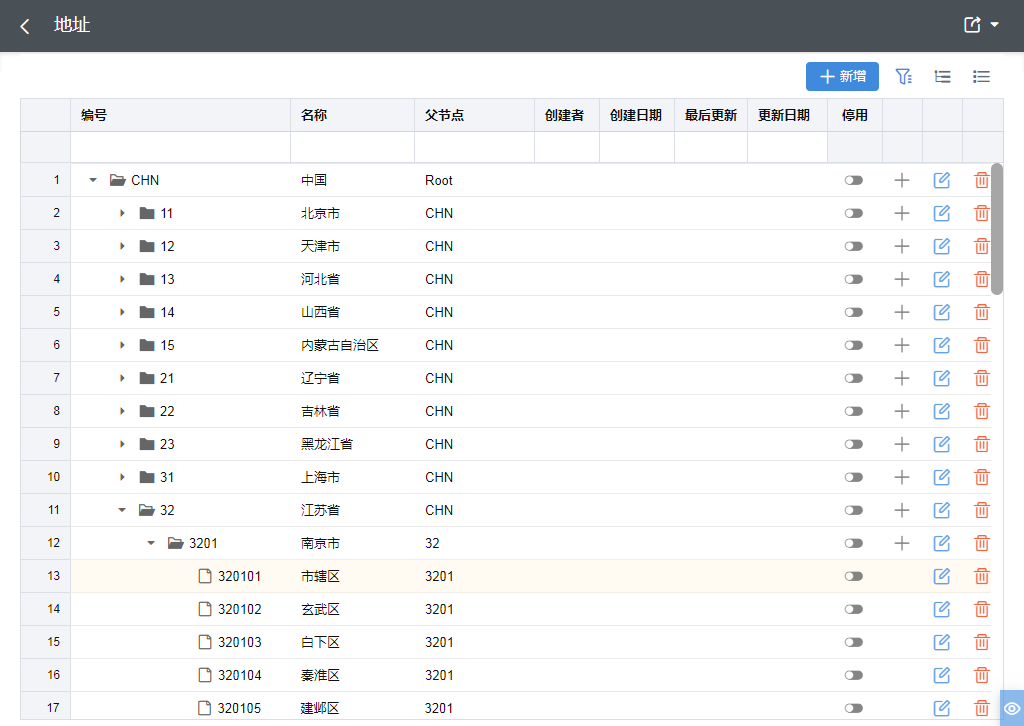Delete the 秦淮区 row

981,675
